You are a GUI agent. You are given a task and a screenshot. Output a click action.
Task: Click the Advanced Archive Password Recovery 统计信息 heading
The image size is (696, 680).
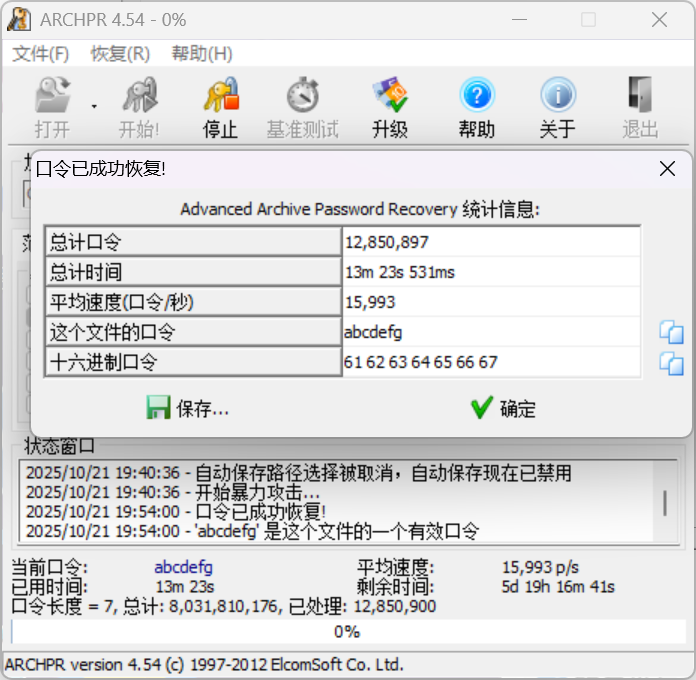pos(360,209)
